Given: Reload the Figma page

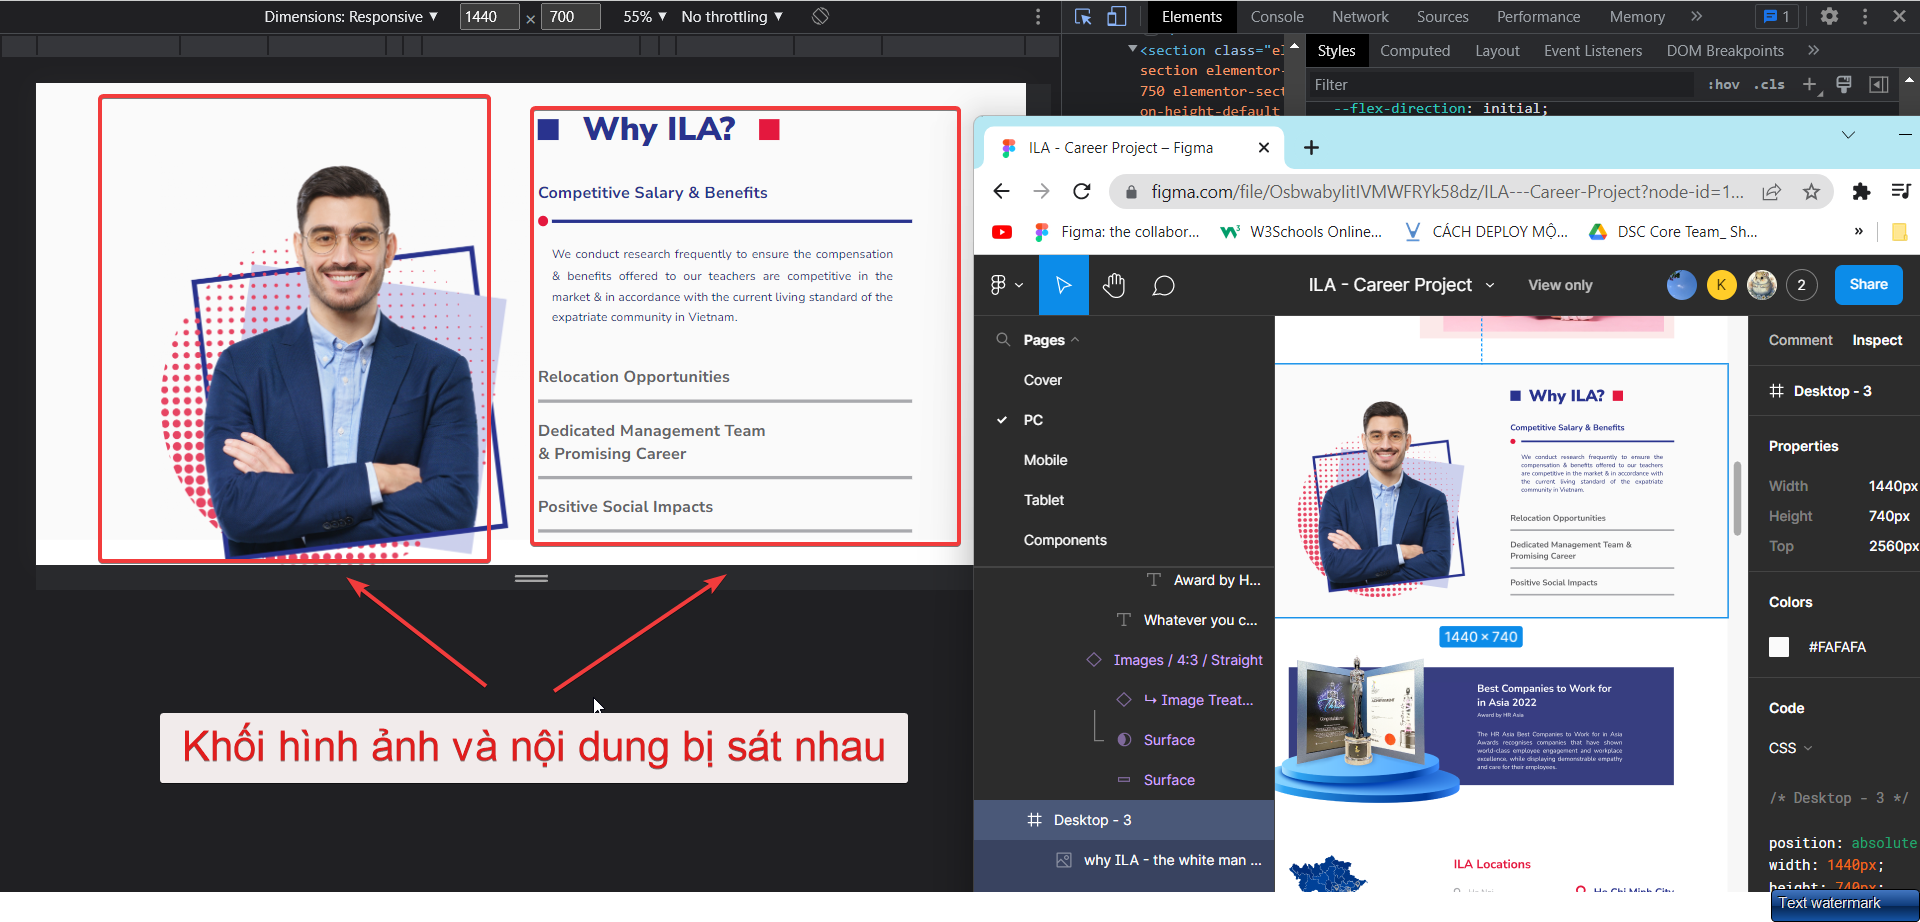Looking at the screenshot, I should tap(1081, 191).
